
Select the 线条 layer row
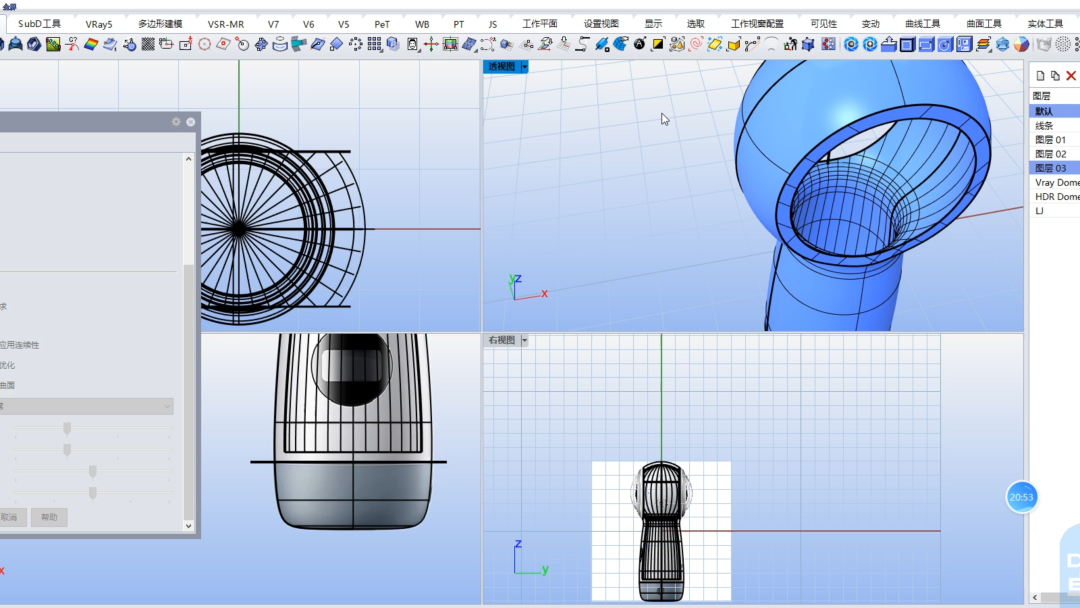pyautogui.click(x=1055, y=125)
